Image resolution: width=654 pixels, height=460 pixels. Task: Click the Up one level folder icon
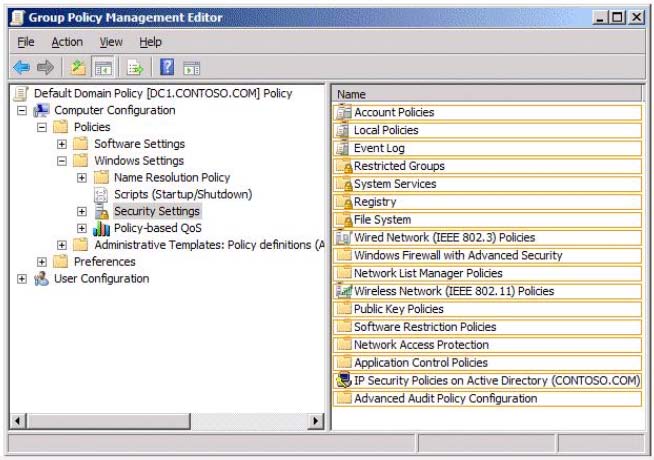click(x=78, y=67)
